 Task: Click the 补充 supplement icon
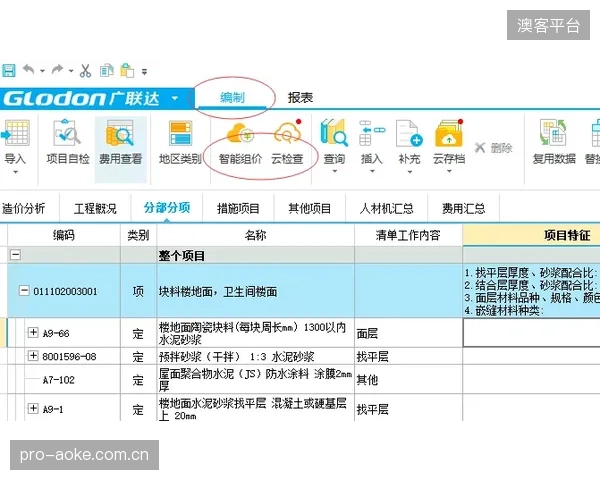pyautogui.click(x=409, y=132)
